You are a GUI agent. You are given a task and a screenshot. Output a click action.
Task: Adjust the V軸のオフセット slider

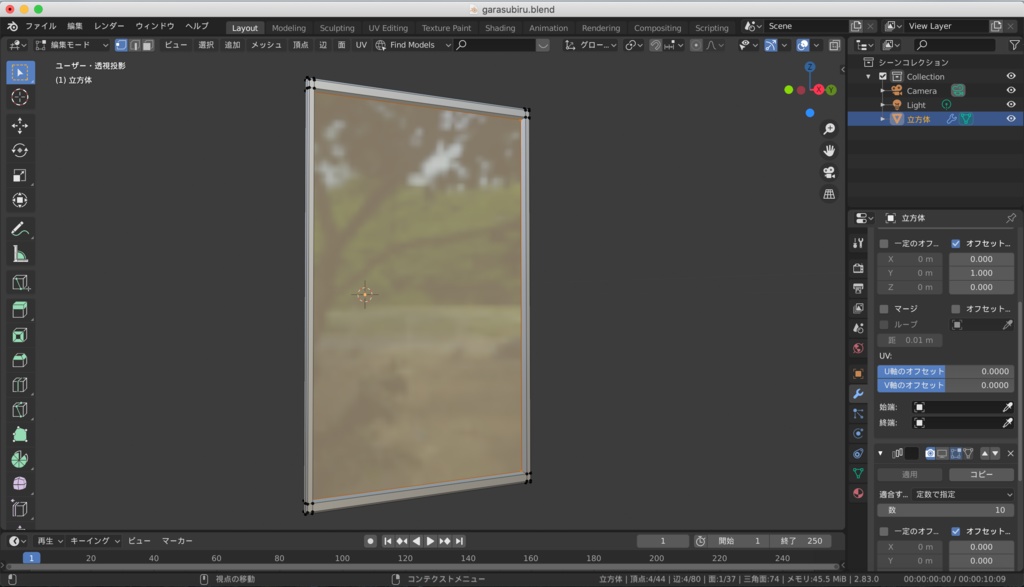[x=946, y=385]
